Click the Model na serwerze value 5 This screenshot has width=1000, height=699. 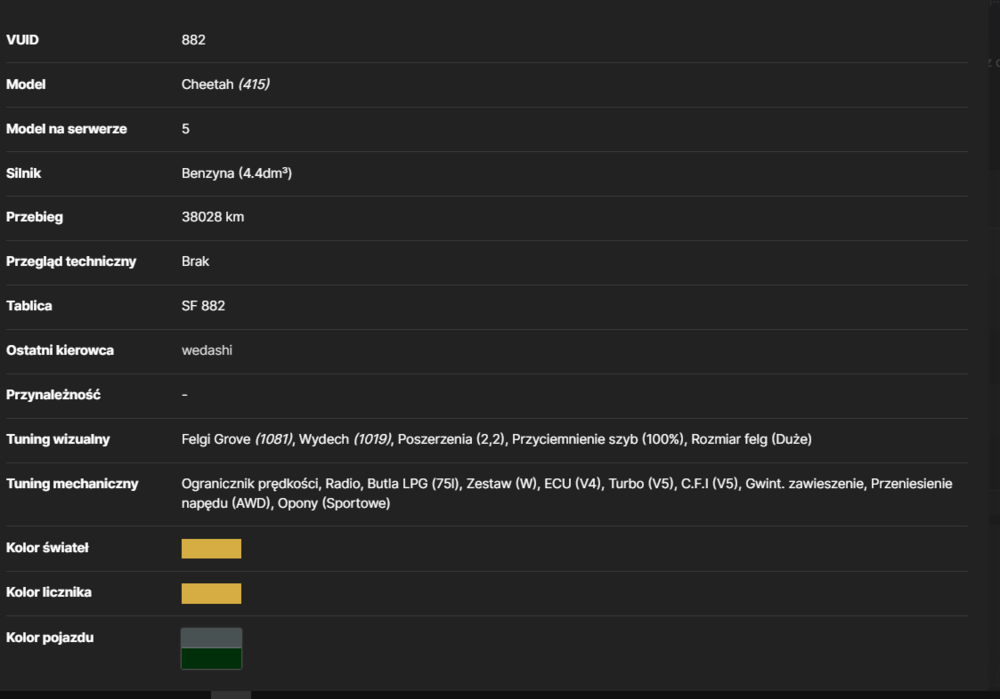click(186, 129)
